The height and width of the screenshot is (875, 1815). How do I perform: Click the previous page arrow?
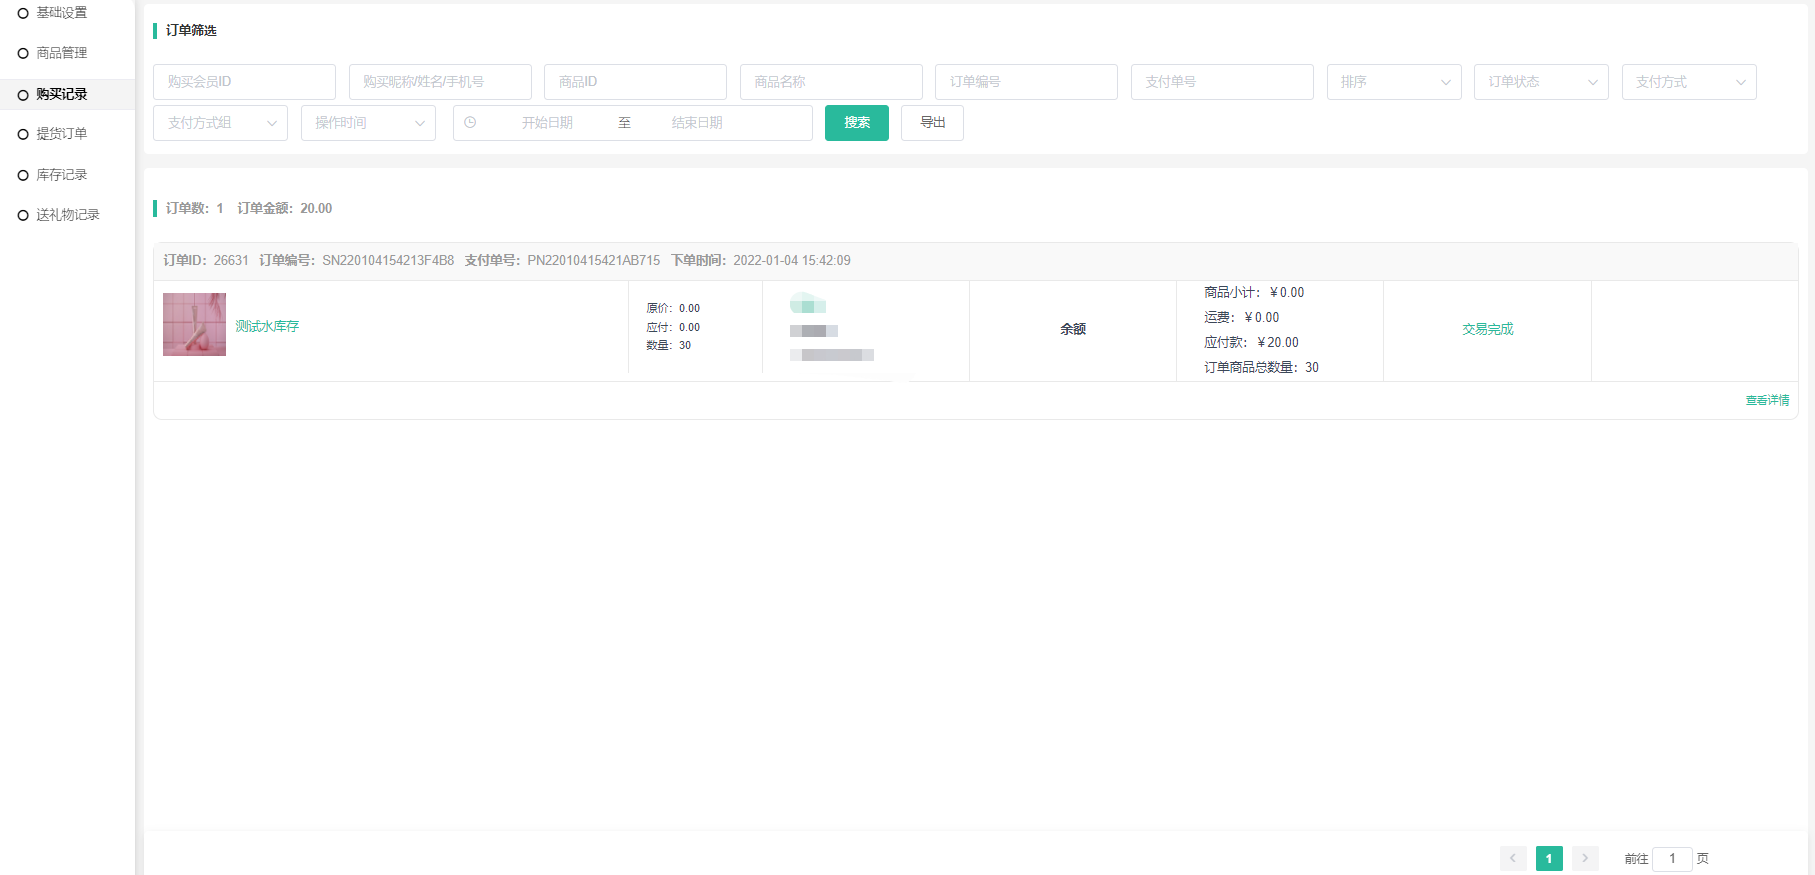point(1512,858)
